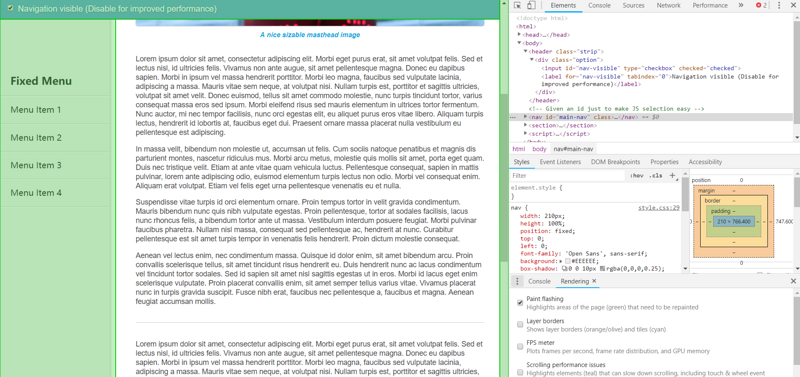Open the Properties sidebar tab

pos(664,162)
